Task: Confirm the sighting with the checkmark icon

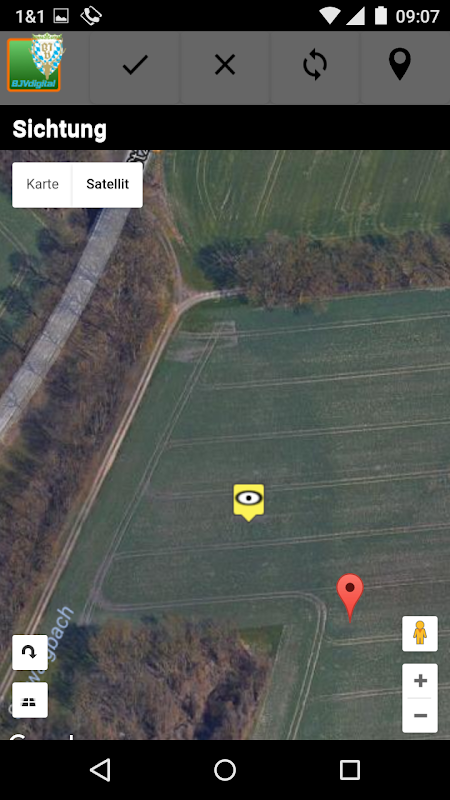Action: point(135,65)
